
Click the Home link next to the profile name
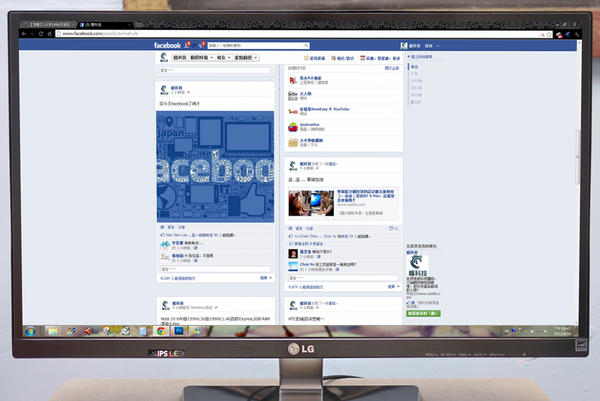tap(429, 46)
